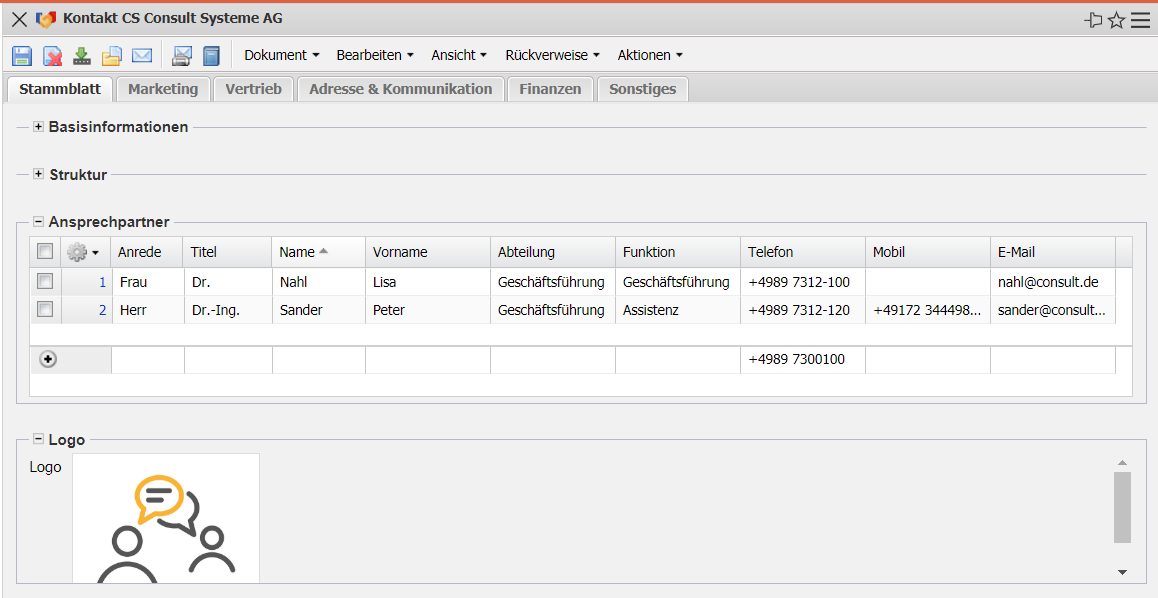Click the delete document icon with red X
This screenshot has width=1158, height=598.
coord(52,56)
